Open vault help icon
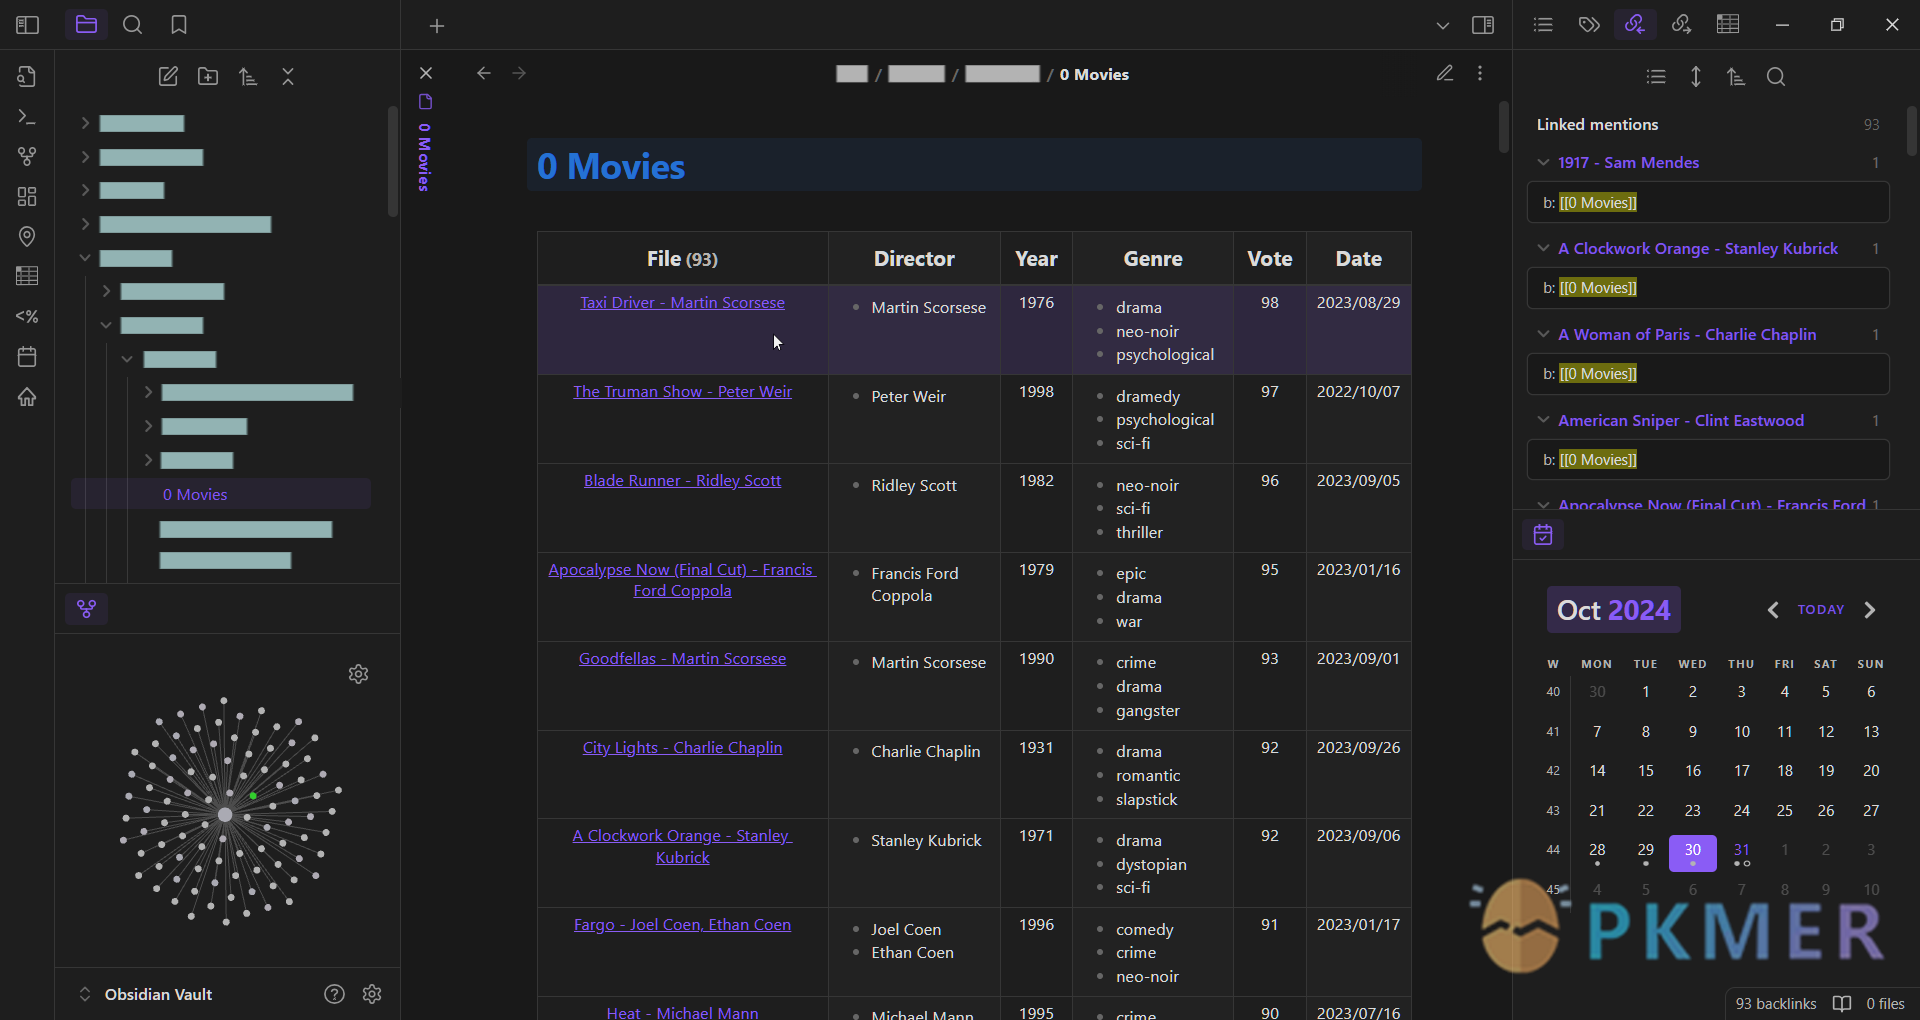Screen dimensions: 1920x1020 coord(334,994)
